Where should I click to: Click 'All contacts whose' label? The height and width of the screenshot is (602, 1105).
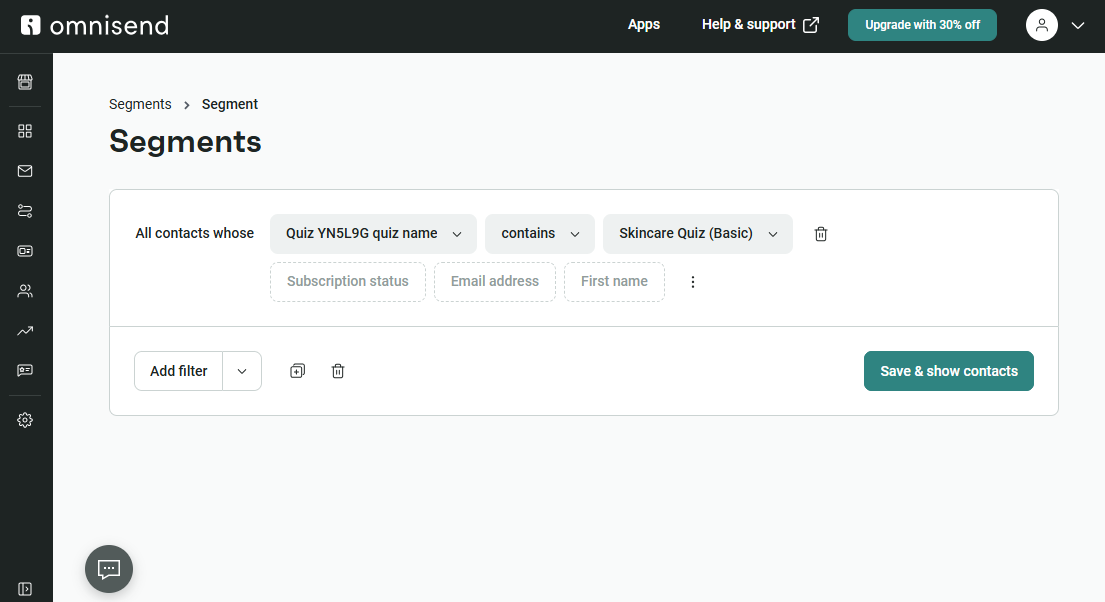[x=195, y=233]
